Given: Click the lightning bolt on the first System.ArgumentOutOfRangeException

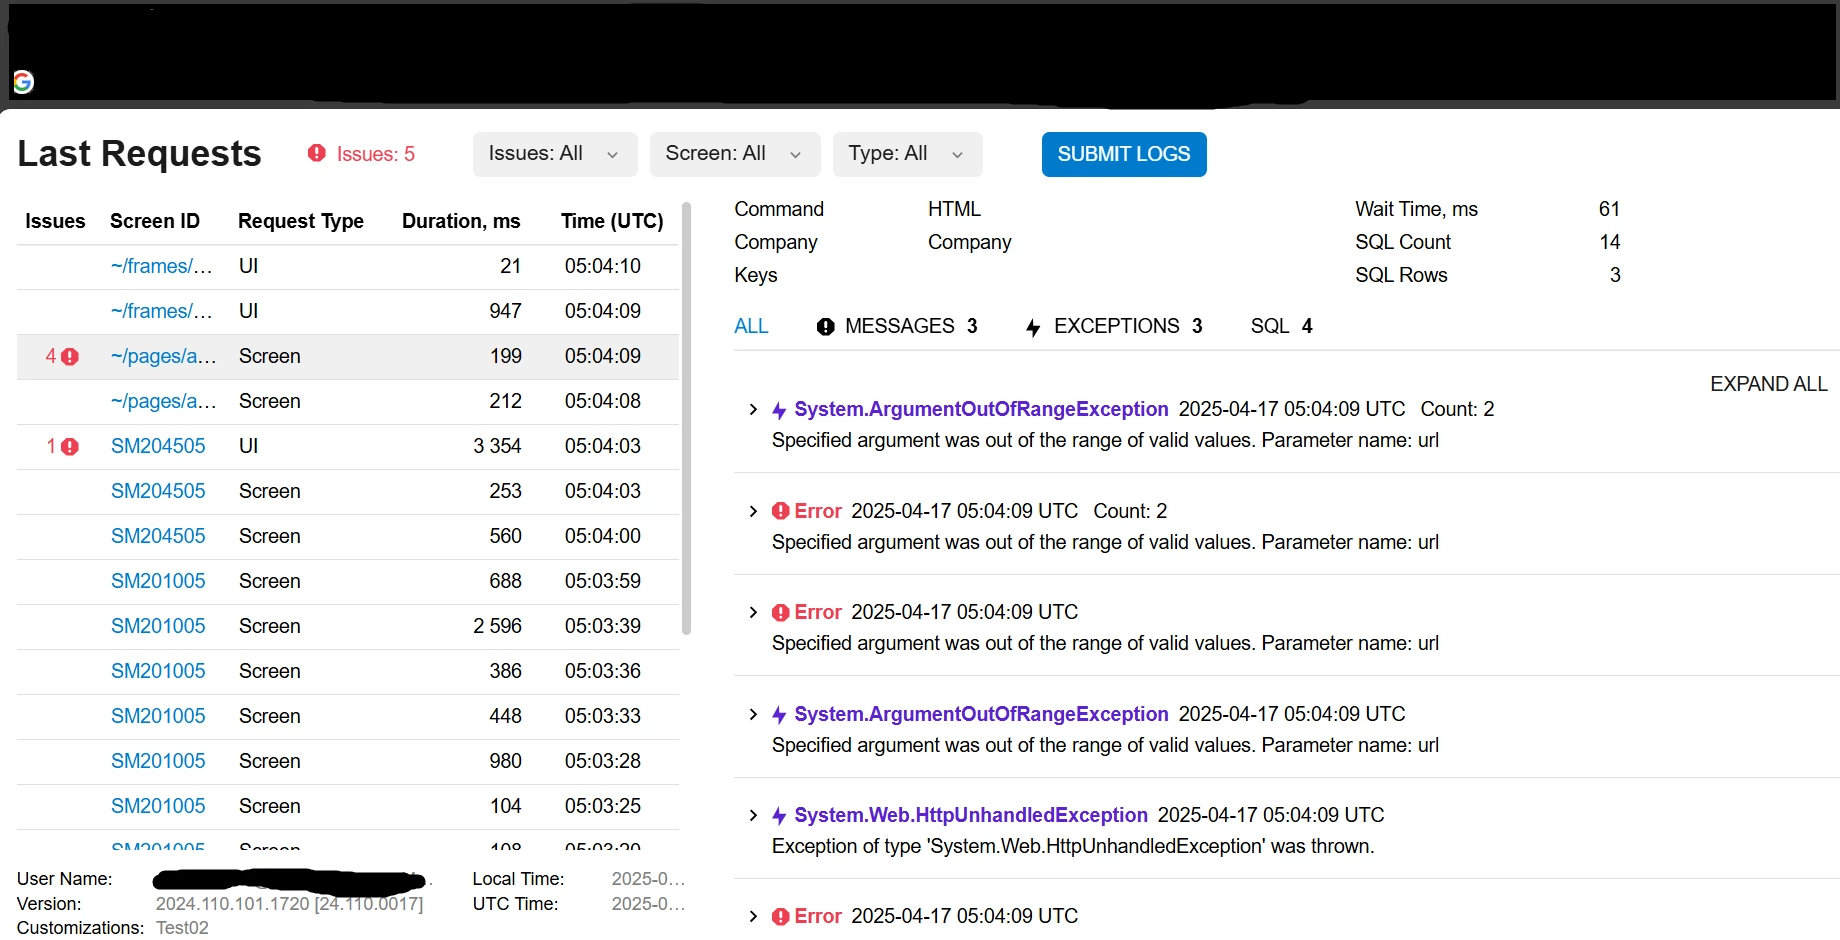Looking at the screenshot, I should 779,409.
